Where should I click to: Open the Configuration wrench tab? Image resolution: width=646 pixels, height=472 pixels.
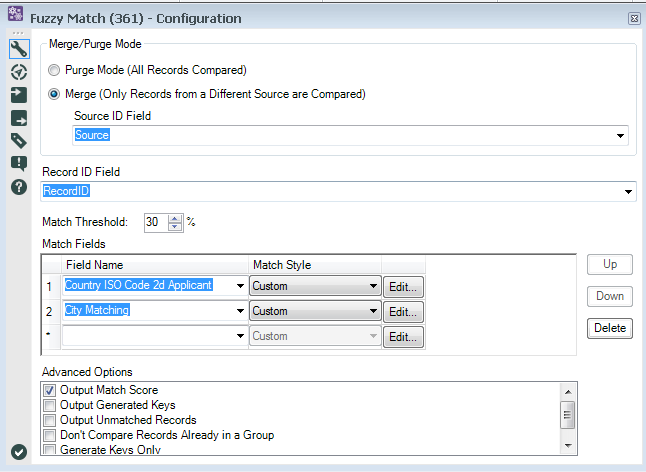click(18, 49)
